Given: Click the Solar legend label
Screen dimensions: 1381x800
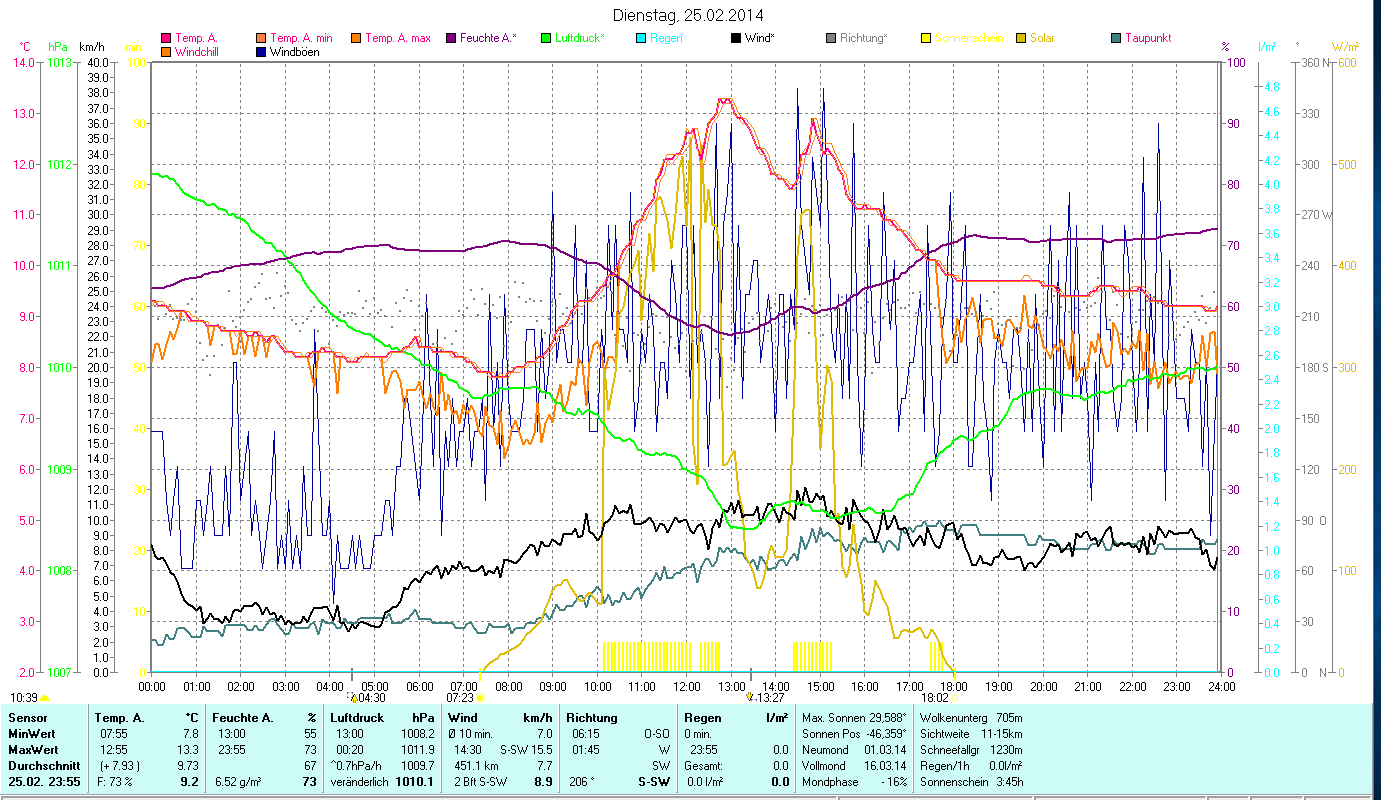Looking at the screenshot, I should point(1042,39).
